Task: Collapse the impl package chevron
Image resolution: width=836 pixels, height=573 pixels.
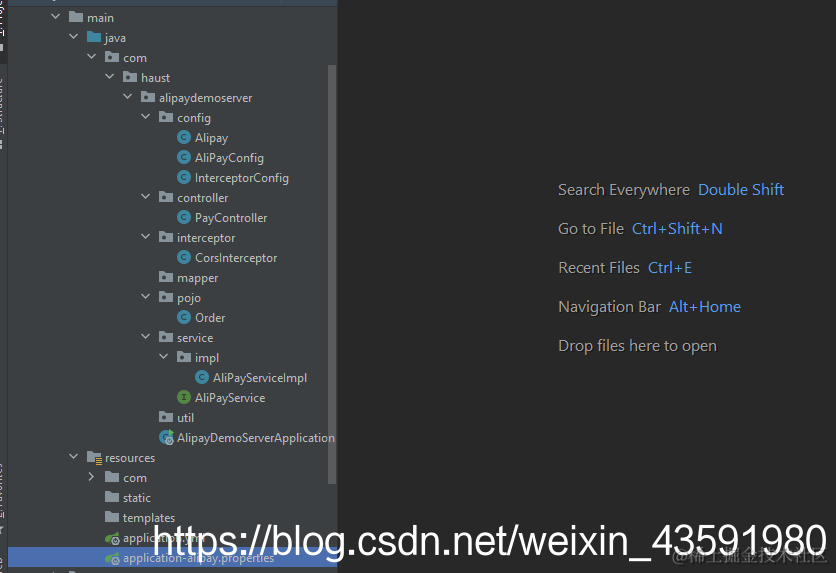Action: tap(164, 356)
